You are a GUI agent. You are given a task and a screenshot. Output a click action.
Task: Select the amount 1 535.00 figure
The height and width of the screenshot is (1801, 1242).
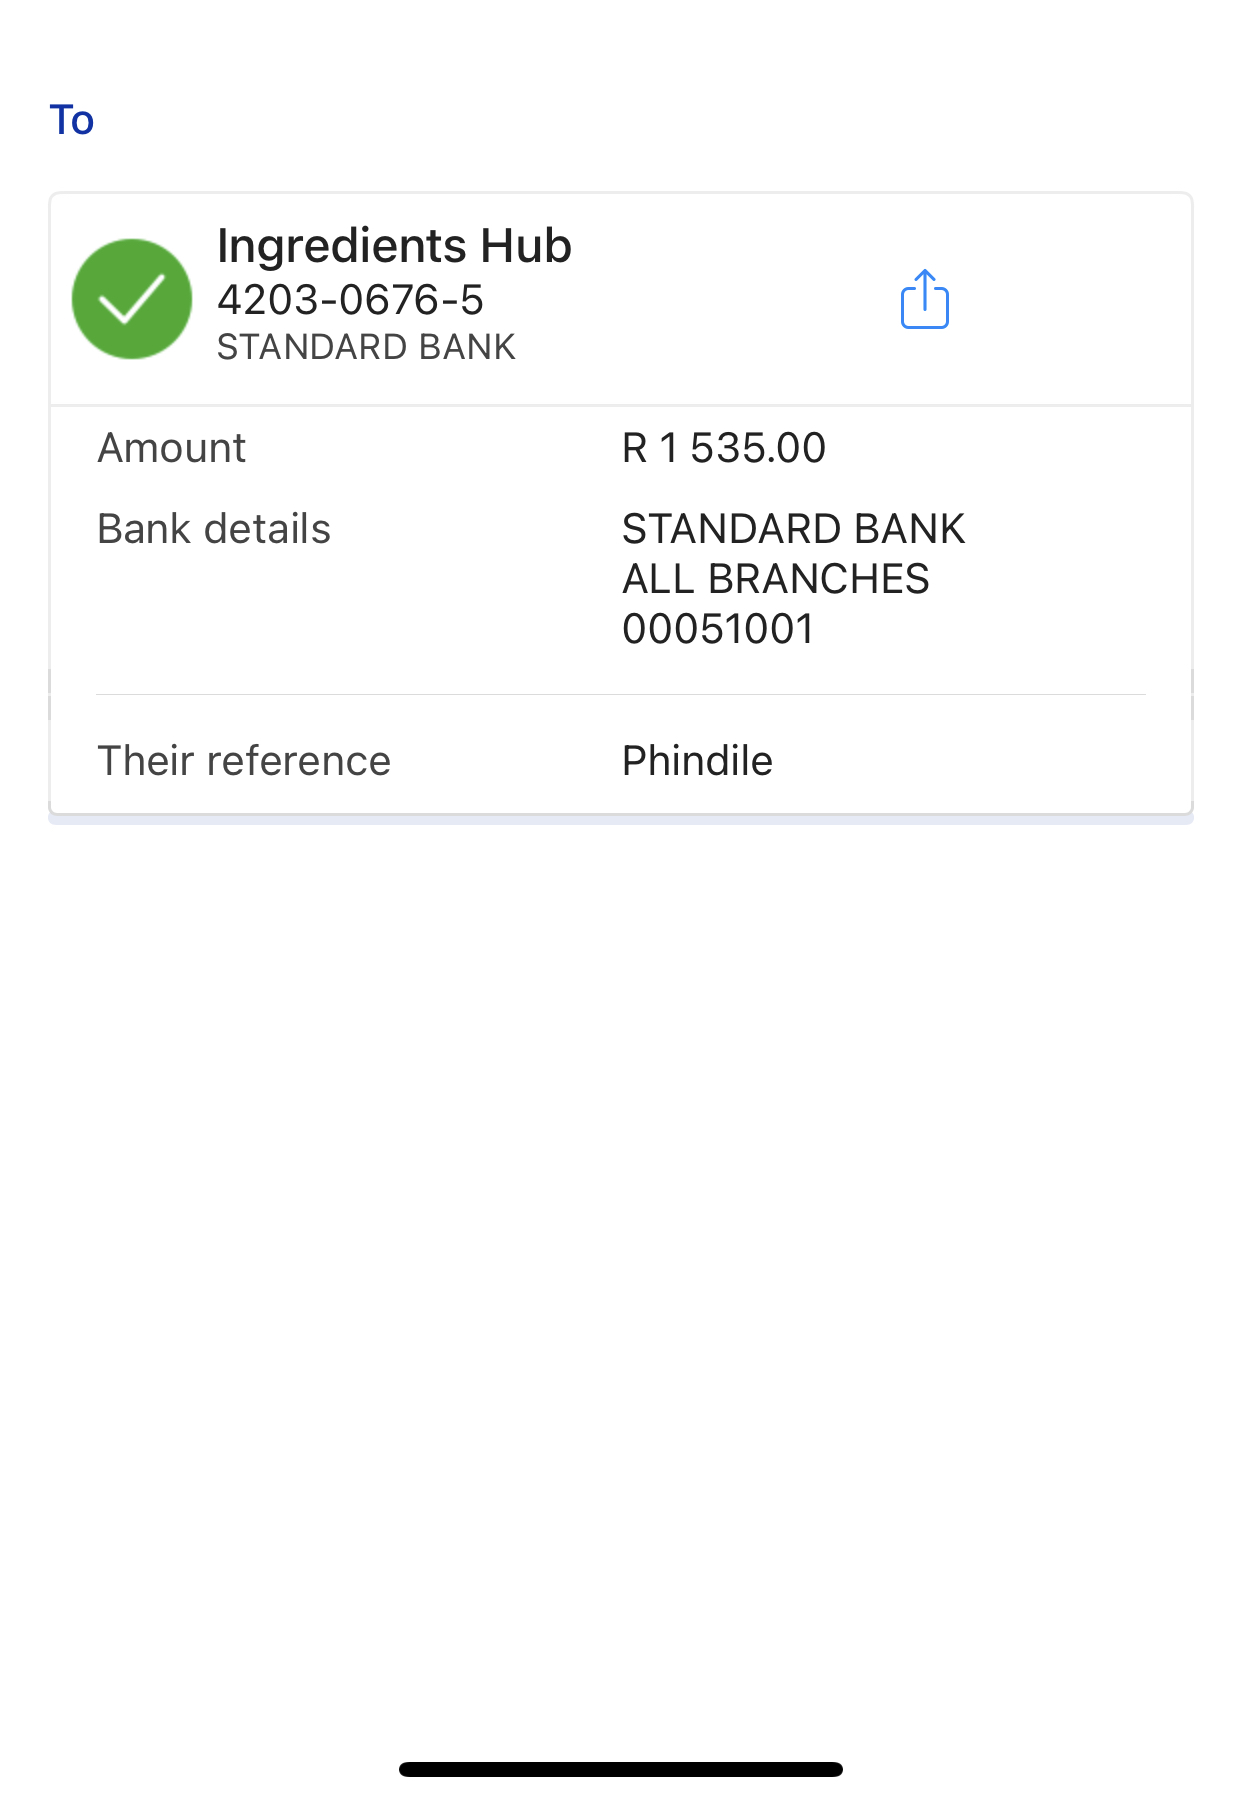pyautogui.click(x=742, y=448)
